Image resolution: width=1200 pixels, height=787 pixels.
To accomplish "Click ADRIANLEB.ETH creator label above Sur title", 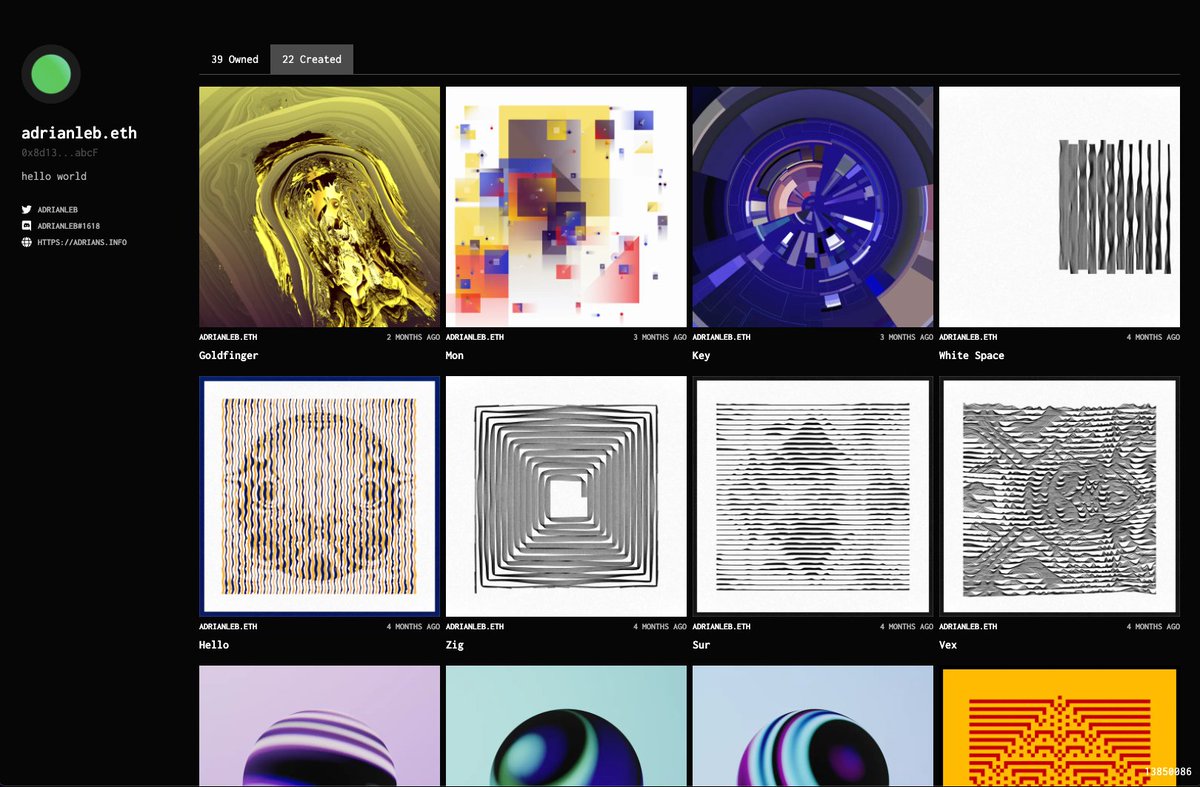I will coord(721,627).
